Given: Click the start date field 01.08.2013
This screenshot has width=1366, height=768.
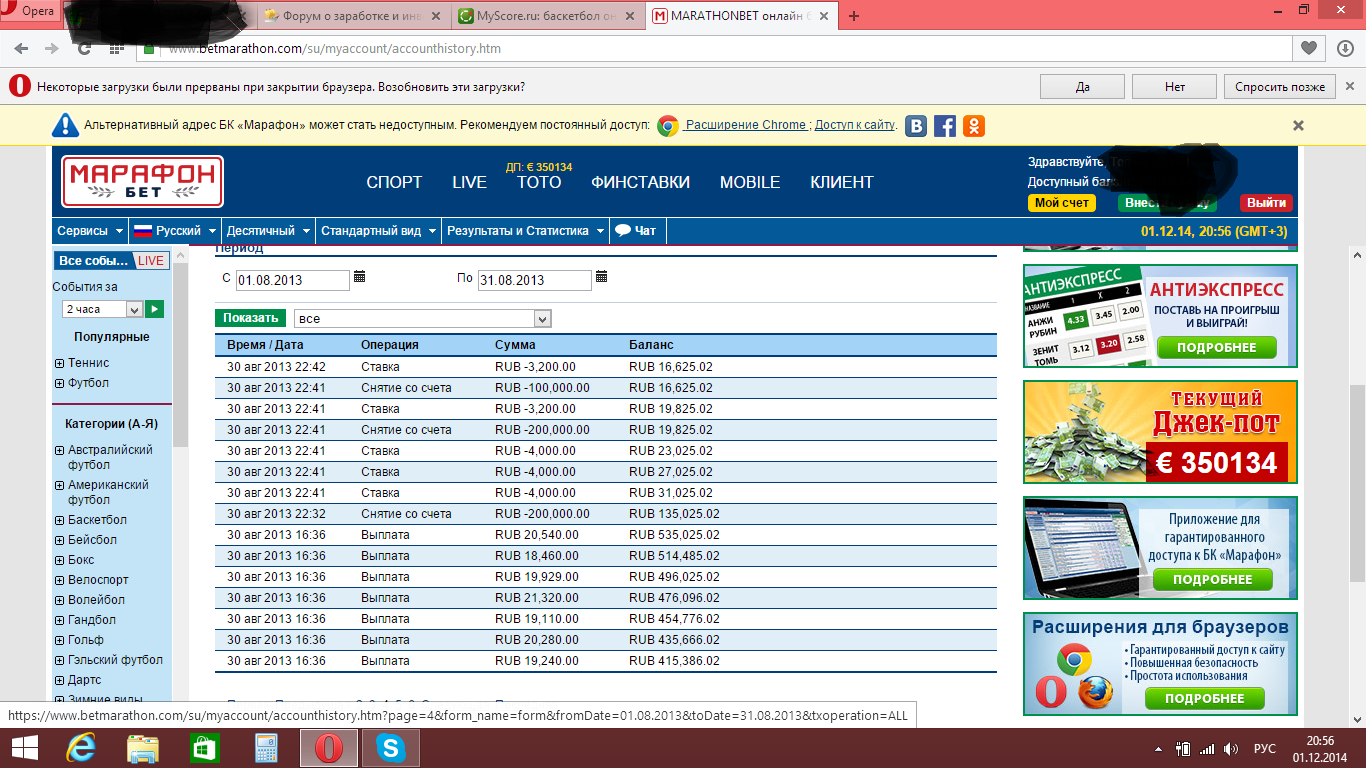Looking at the screenshot, I should tap(292, 280).
